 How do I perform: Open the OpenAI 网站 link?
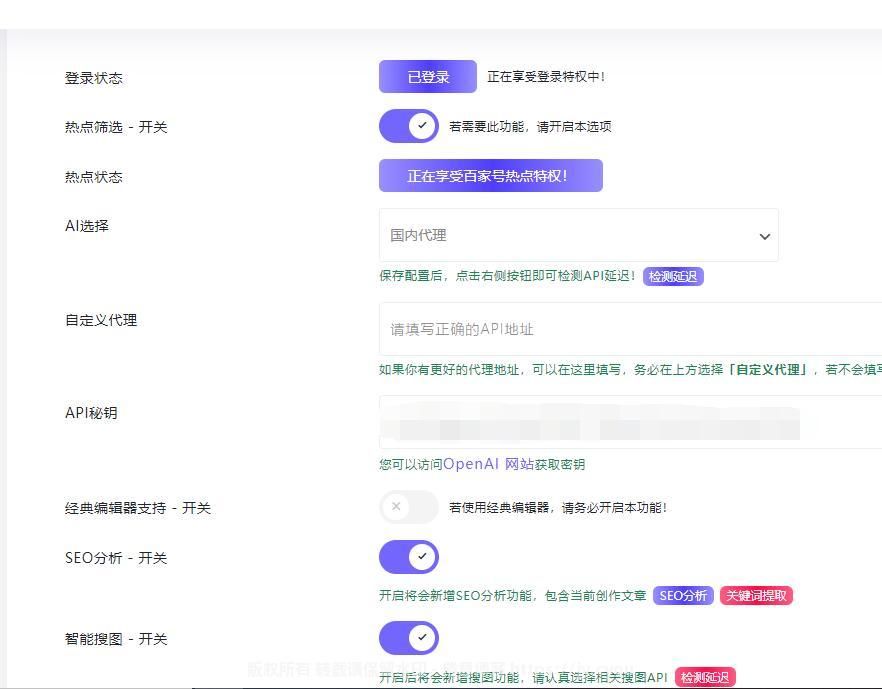coord(488,464)
